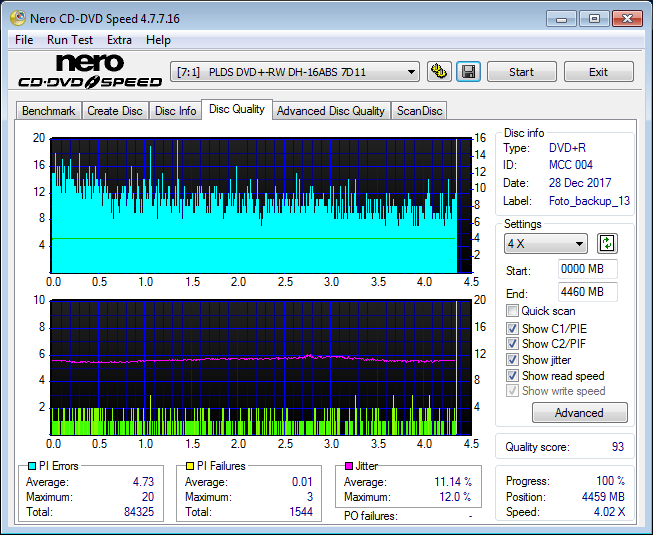Uncheck Show C2/PIF
The width and height of the screenshot is (653, 535).
coord(512,344)
